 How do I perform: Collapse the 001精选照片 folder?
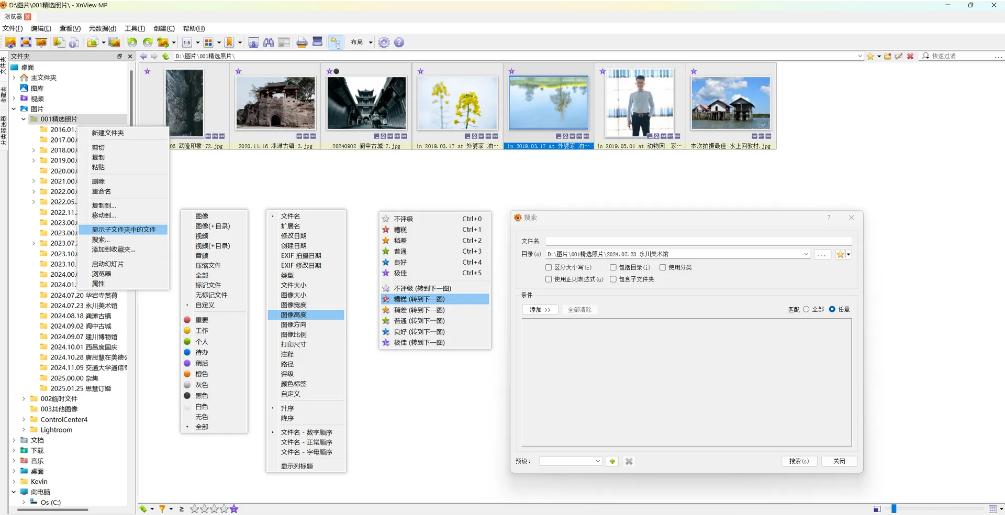tap(24, 119)
